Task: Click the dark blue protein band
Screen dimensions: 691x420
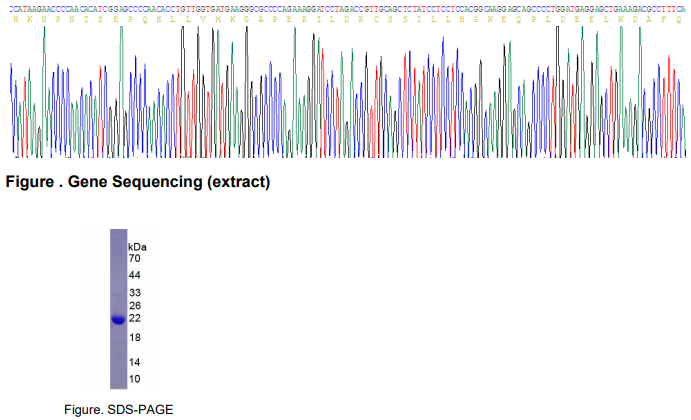Action: click(118, 320)
